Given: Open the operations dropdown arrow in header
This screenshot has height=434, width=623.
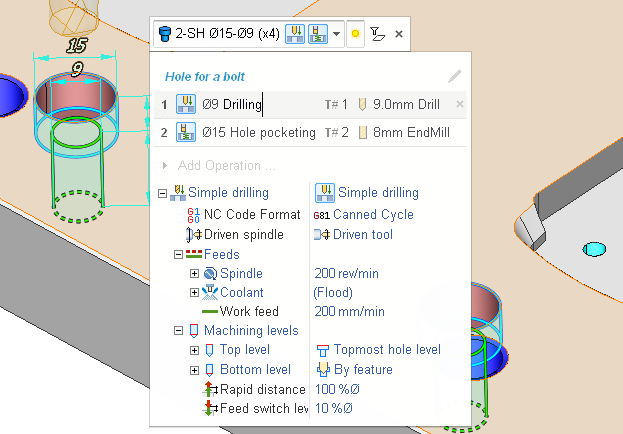Looking at the screenshot, I should (x=337, y=34).
